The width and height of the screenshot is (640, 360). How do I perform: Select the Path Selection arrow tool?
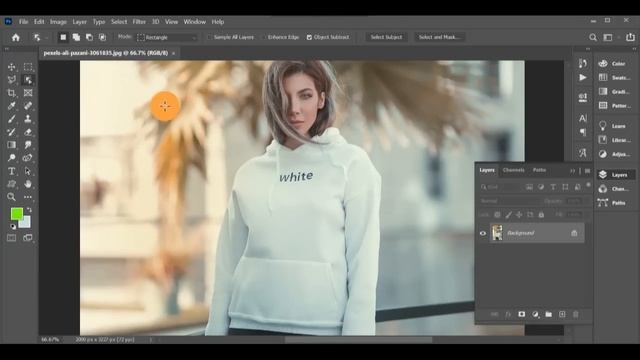(x=28, y=171)
